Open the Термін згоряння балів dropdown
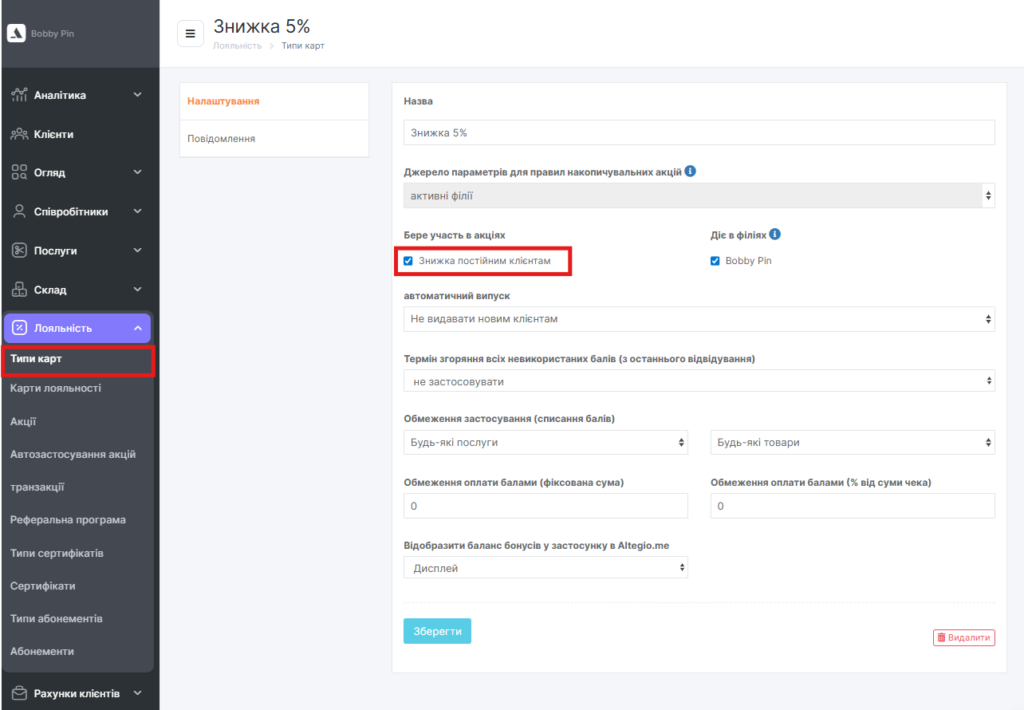This screenshot has height=710, width=1024. (x=699, y=381)
